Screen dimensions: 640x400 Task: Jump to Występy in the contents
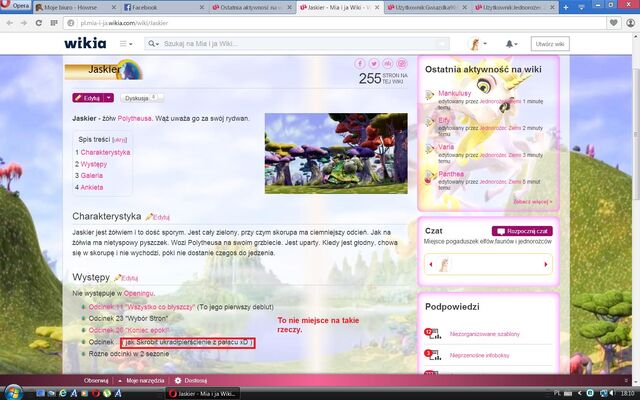pos(93,164)
